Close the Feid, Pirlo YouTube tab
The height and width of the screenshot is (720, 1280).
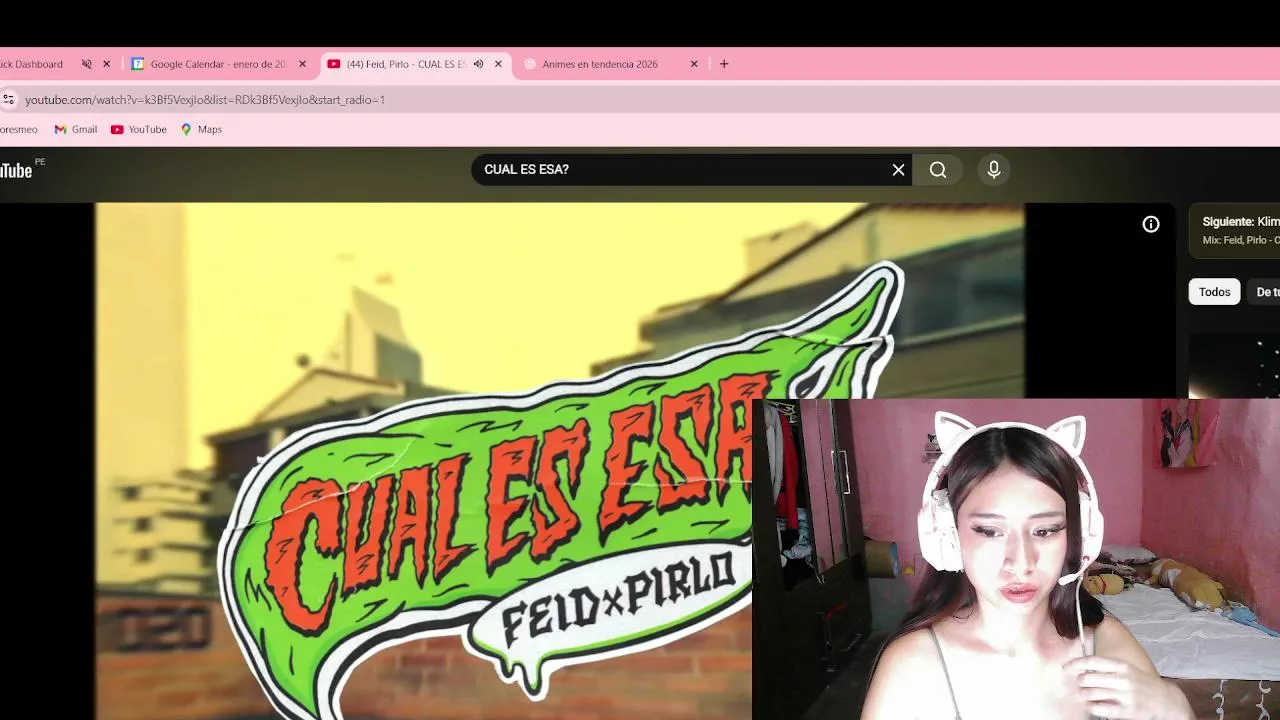[x=498, y=64]
